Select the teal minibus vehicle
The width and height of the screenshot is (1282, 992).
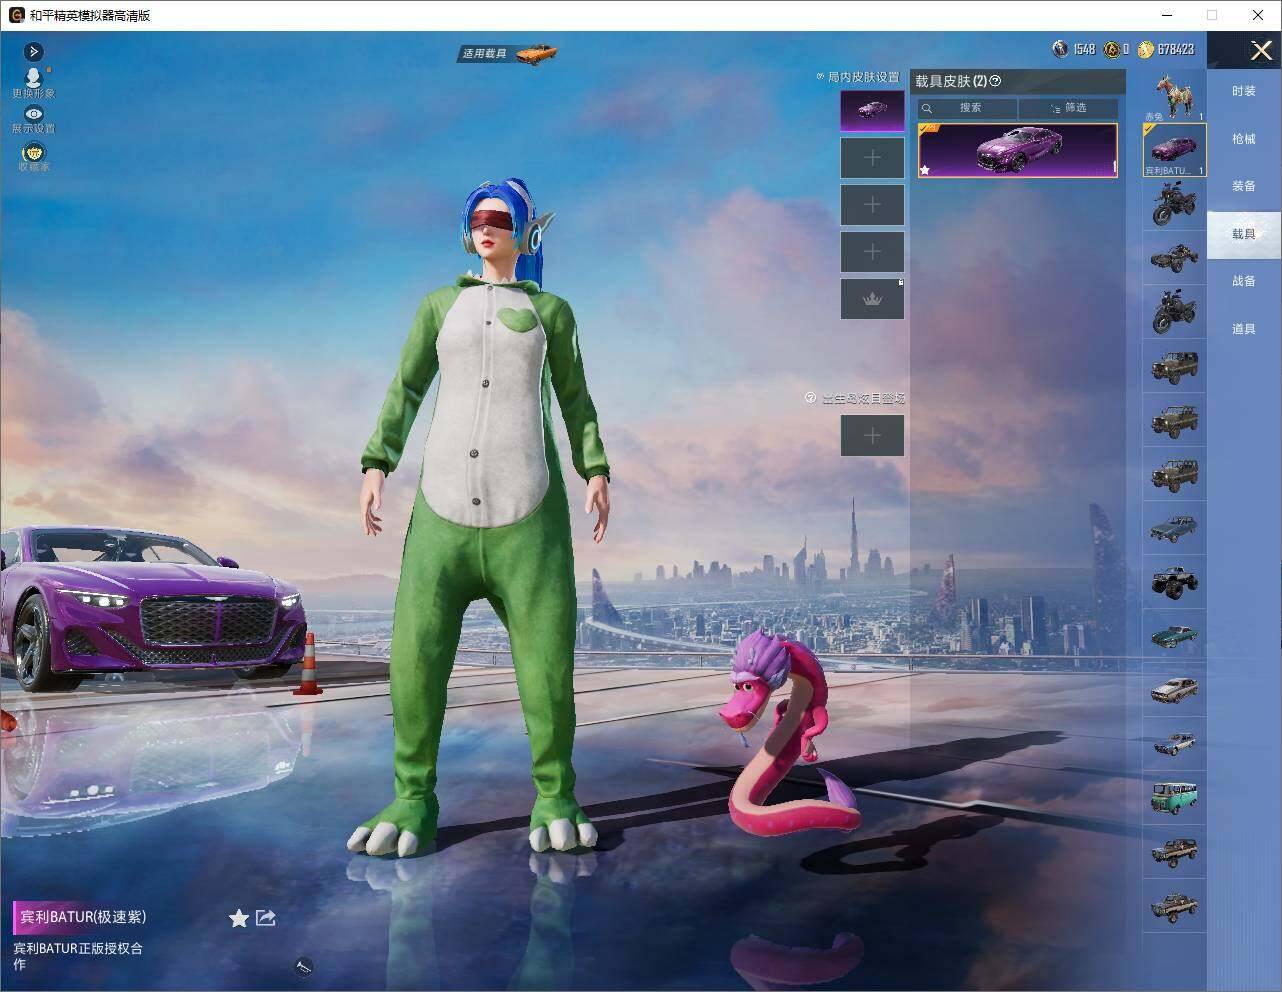coord(1174,797)
